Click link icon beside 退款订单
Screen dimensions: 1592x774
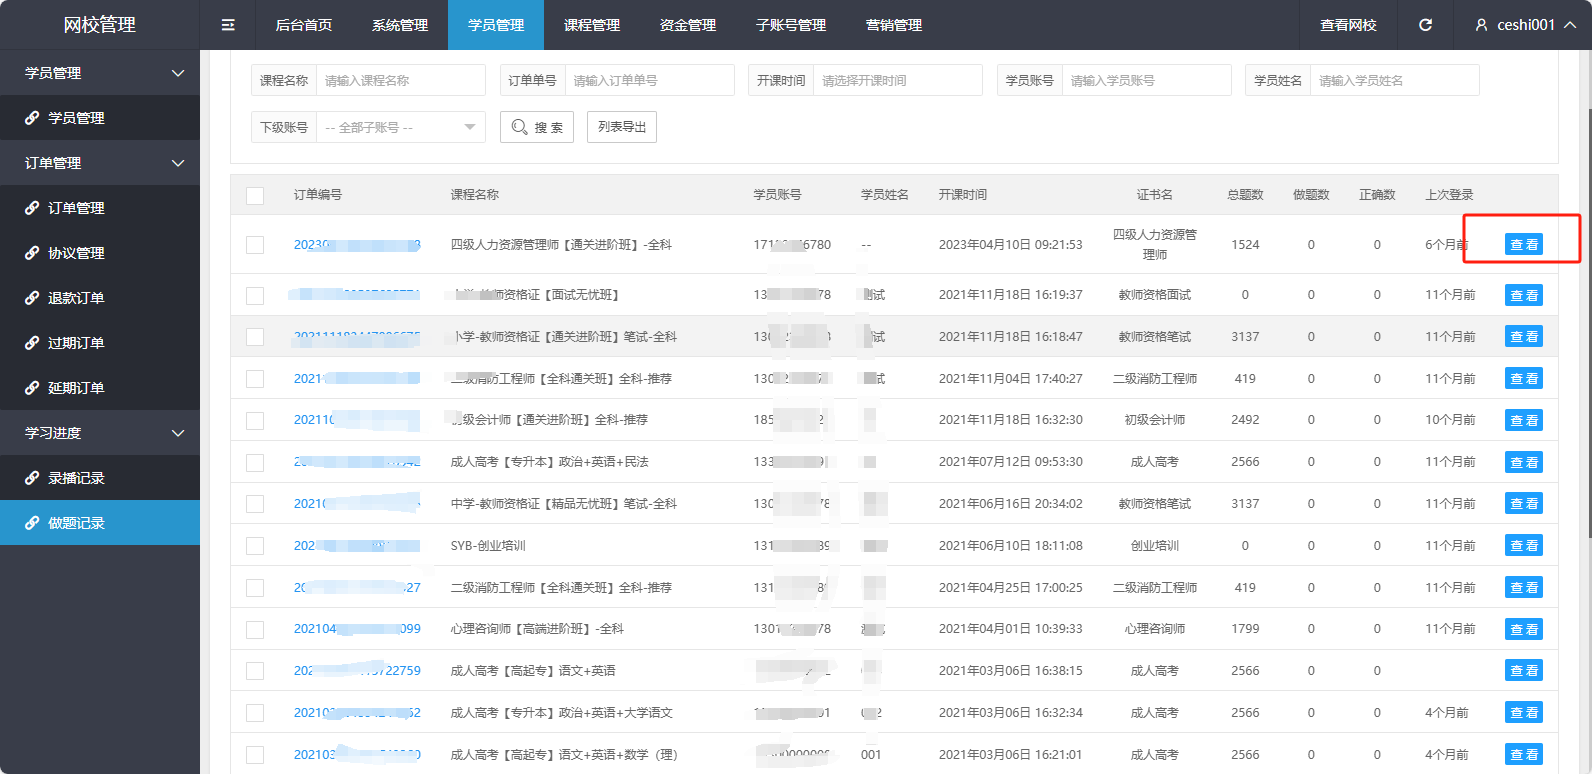[32, 298]
